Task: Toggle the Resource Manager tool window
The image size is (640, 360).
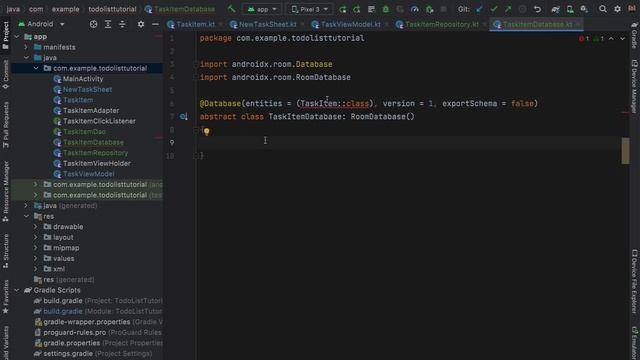Action: 5,192
